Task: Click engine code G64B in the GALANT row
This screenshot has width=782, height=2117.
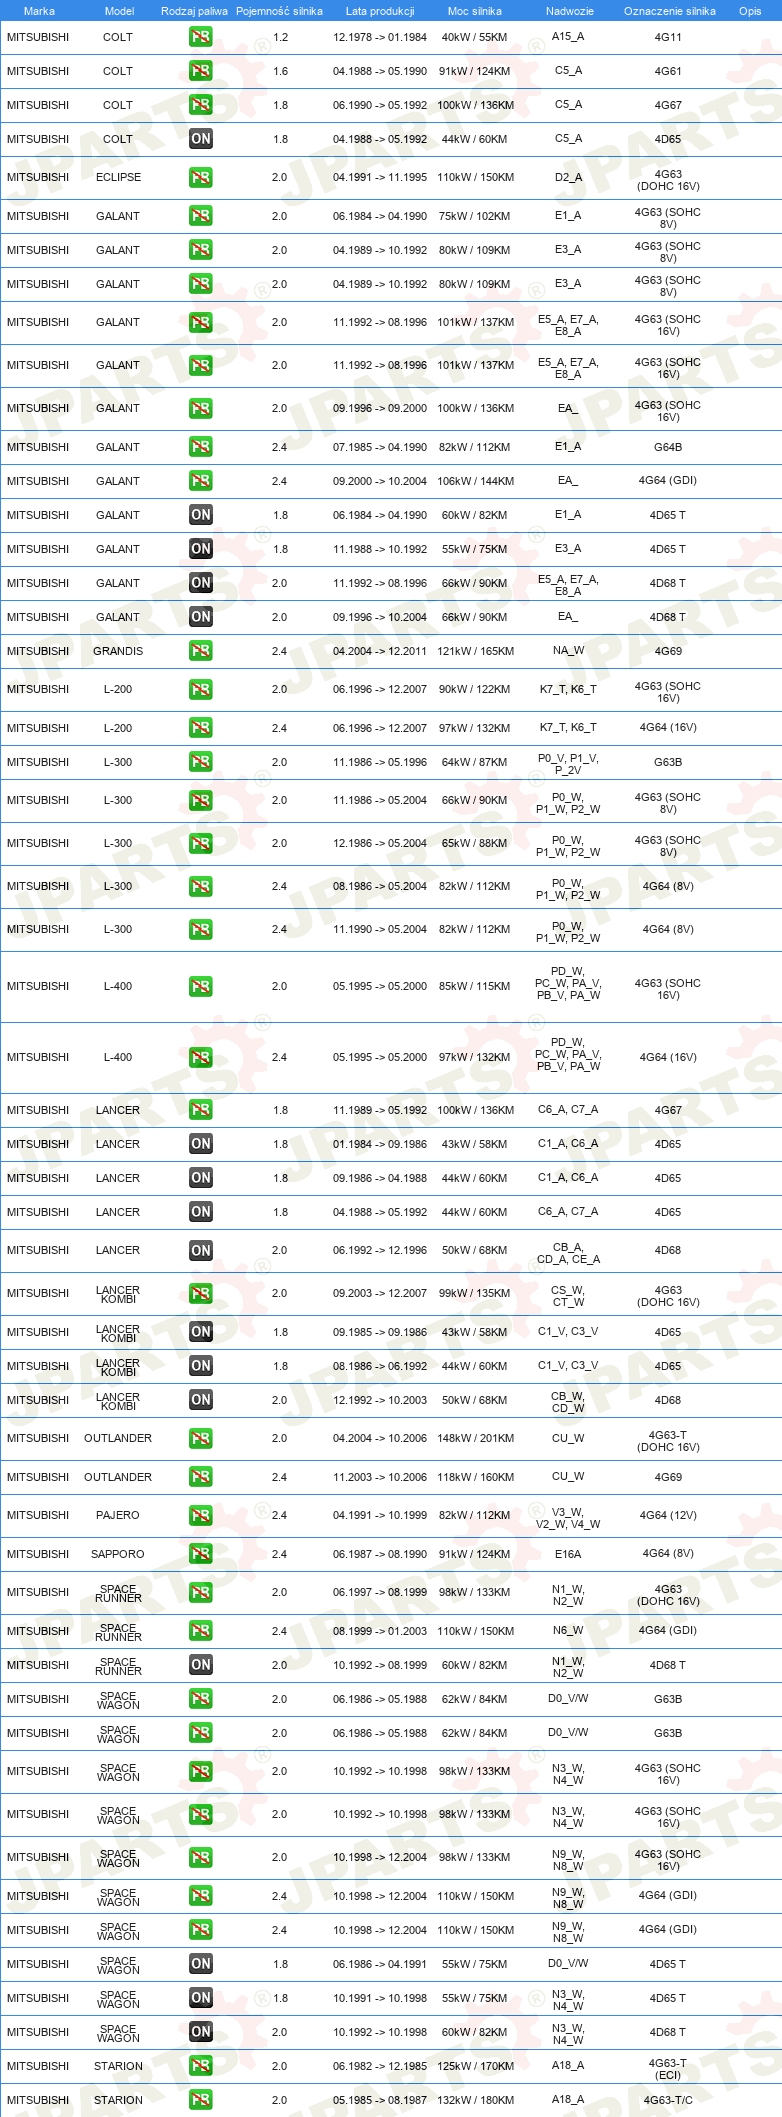Action: coord(668,447)
